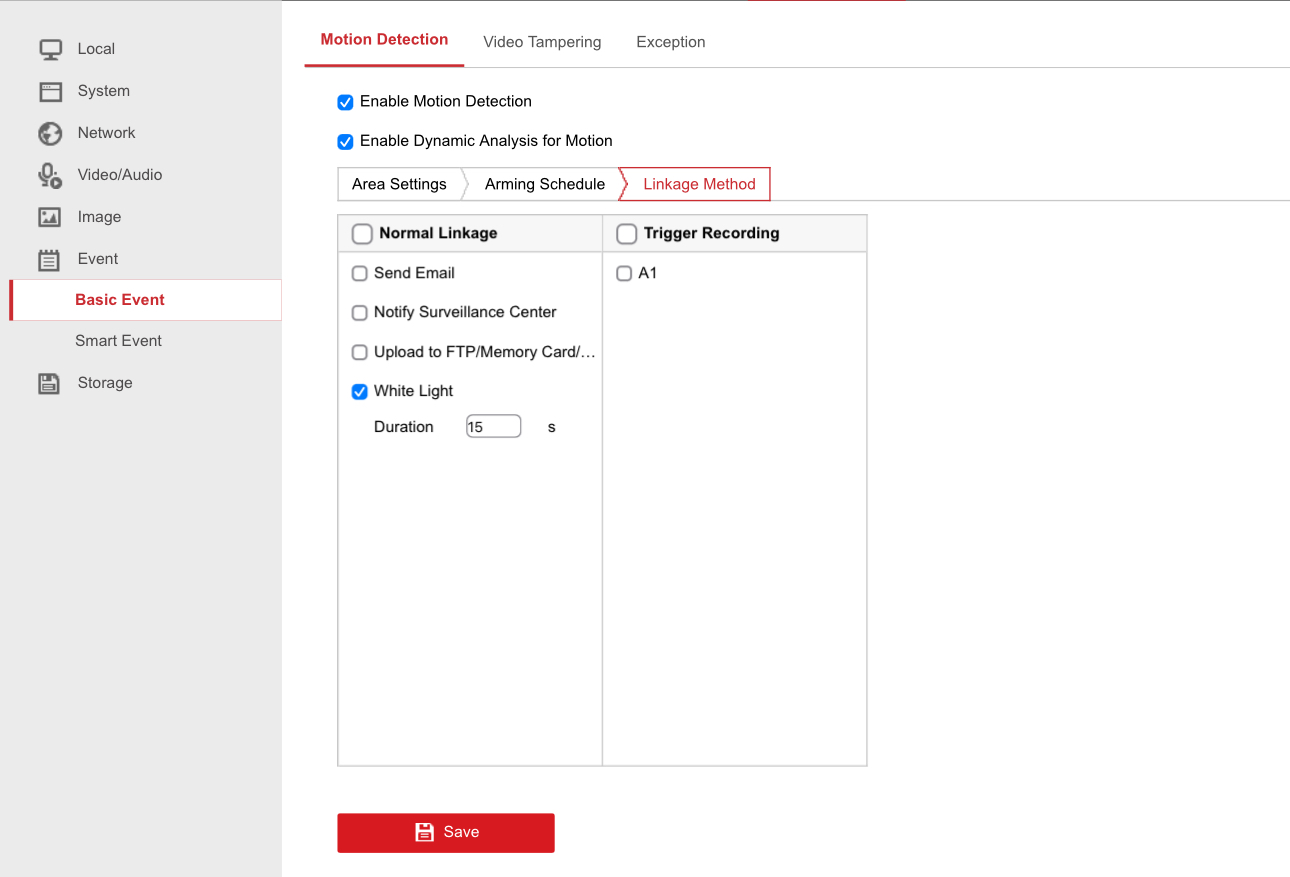Viewport: 1290px width, 877px height.
Task: Enable A1 channel for trigger recording
Action: (624, 273)
